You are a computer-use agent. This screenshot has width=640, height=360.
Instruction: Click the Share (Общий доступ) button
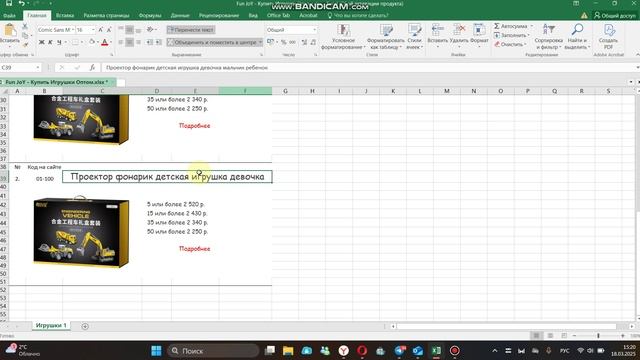[x=615, y=16]
